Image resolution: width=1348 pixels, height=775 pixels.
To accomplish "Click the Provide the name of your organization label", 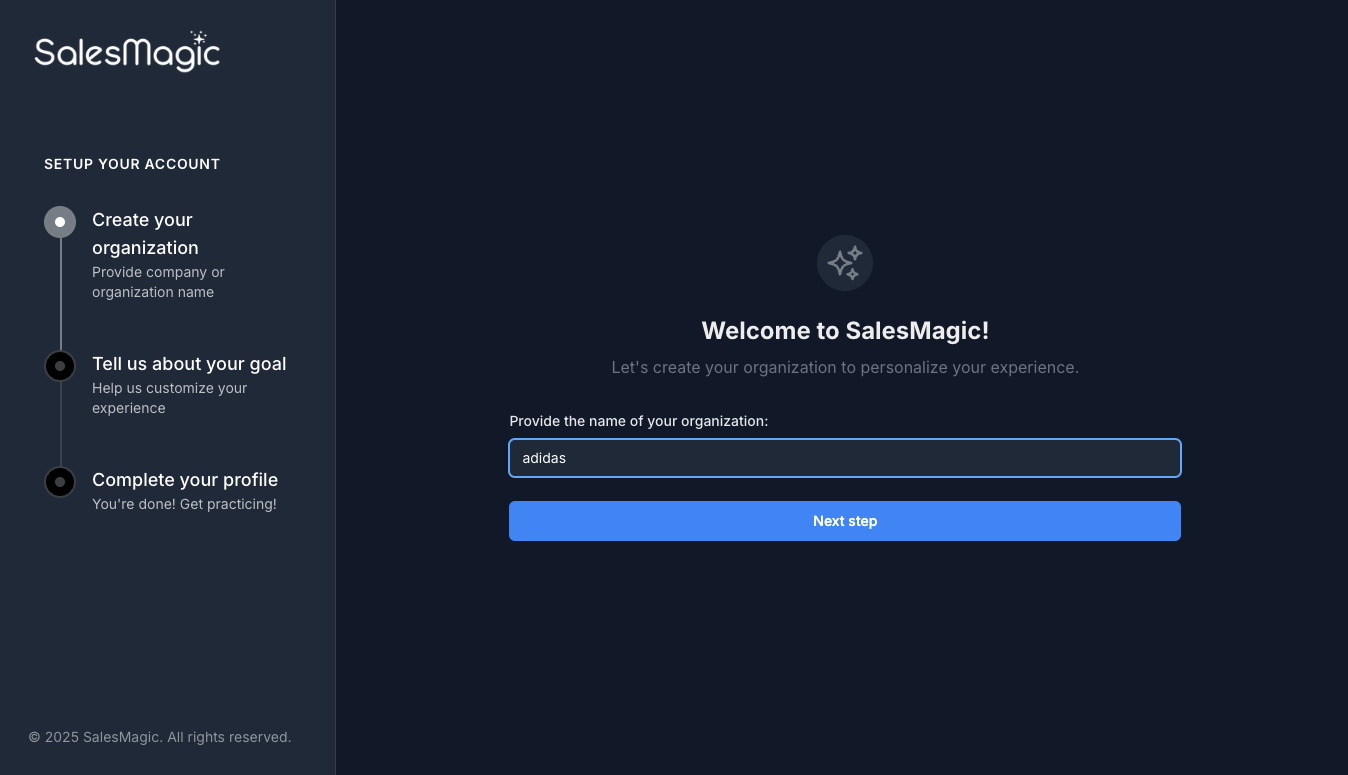I will tap(639, 421).
